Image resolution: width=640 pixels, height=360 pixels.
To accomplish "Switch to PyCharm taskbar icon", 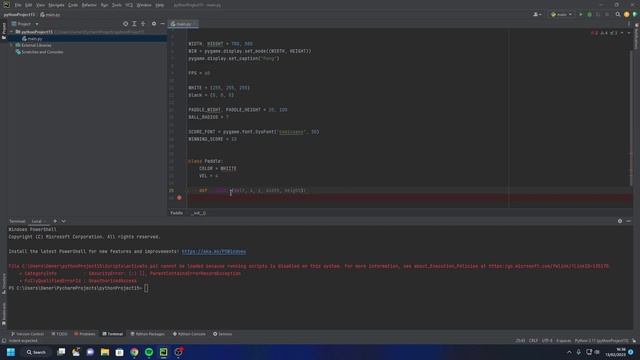I will click(x=164, y=352).
